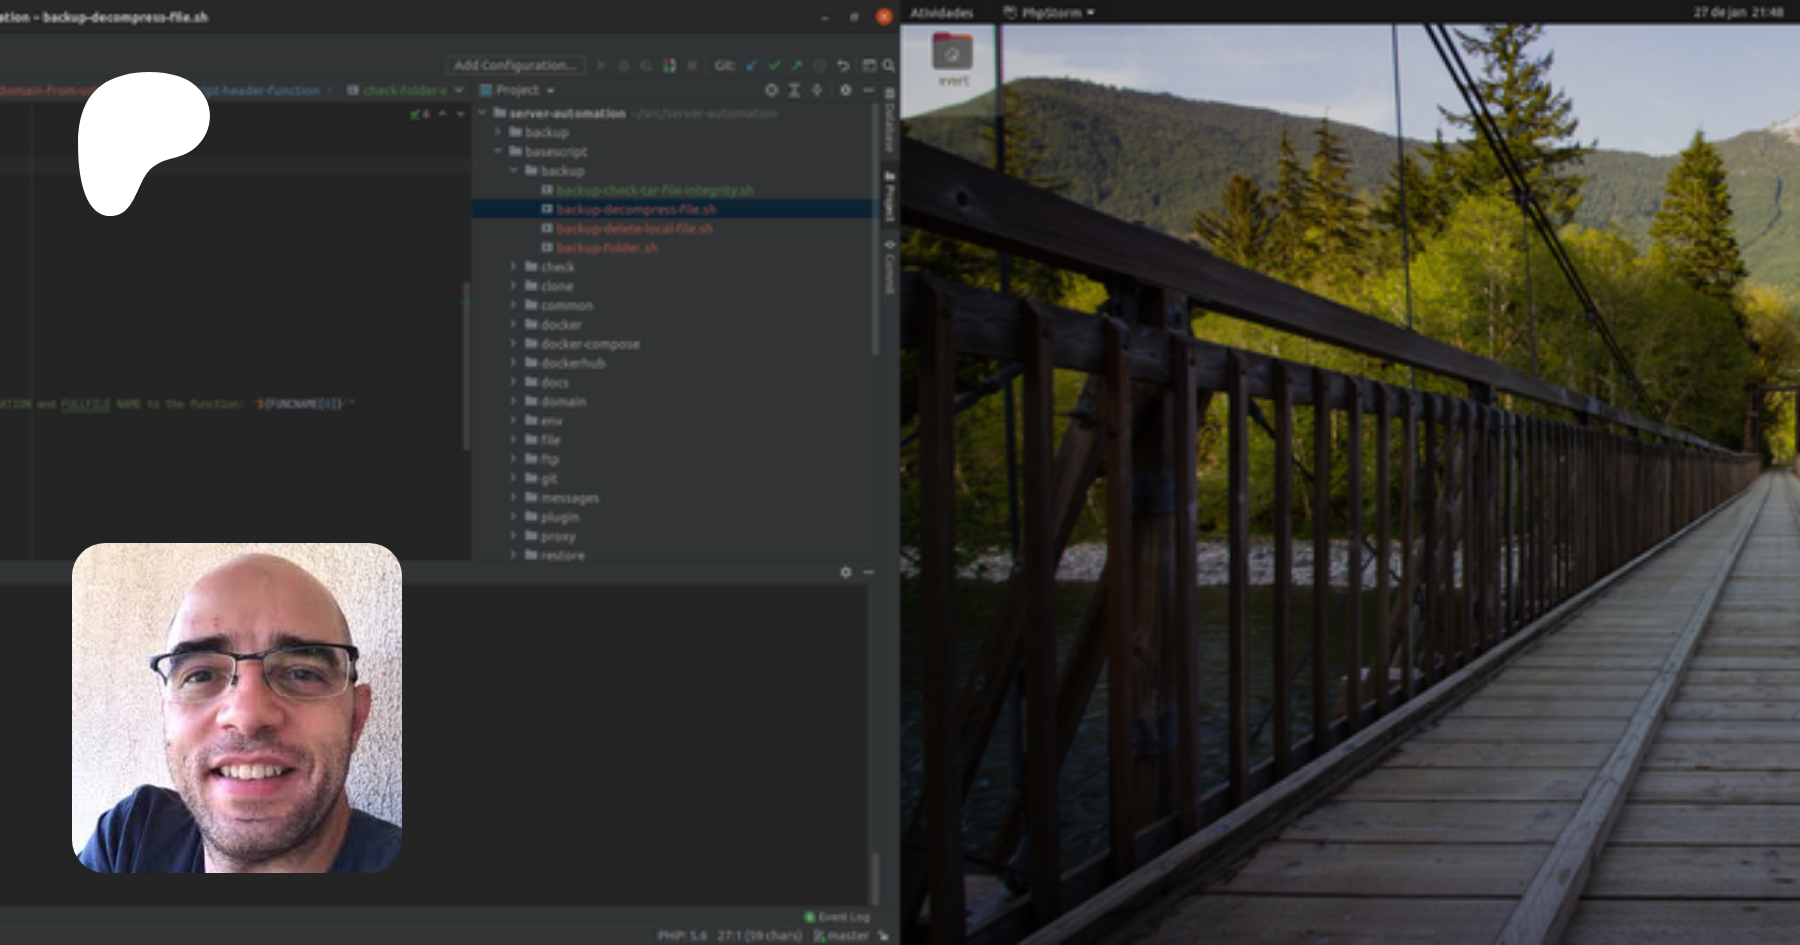Click the bottom panel vertical scrollbar
The width and height of the screenshot is (1800, 945).
pos(876,878)
